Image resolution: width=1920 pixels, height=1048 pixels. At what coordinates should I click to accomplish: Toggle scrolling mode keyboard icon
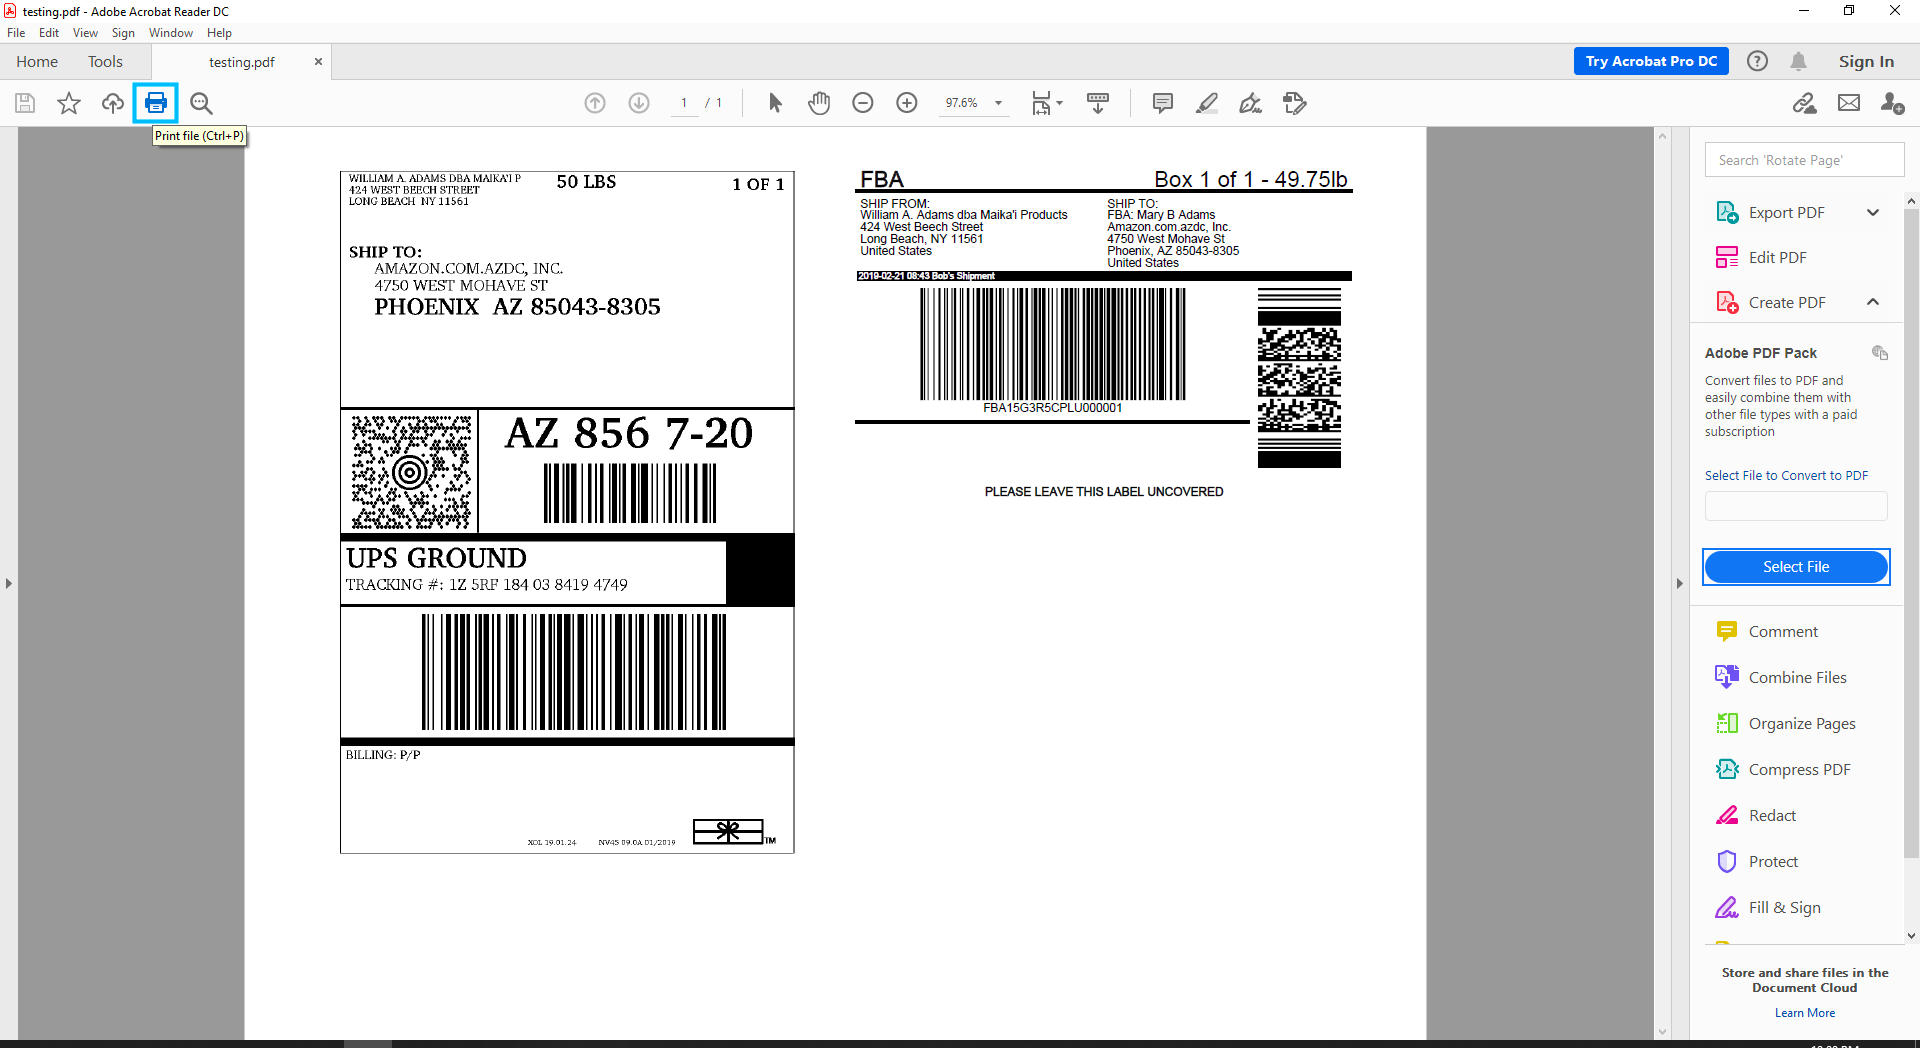[x=1098, y=103]
